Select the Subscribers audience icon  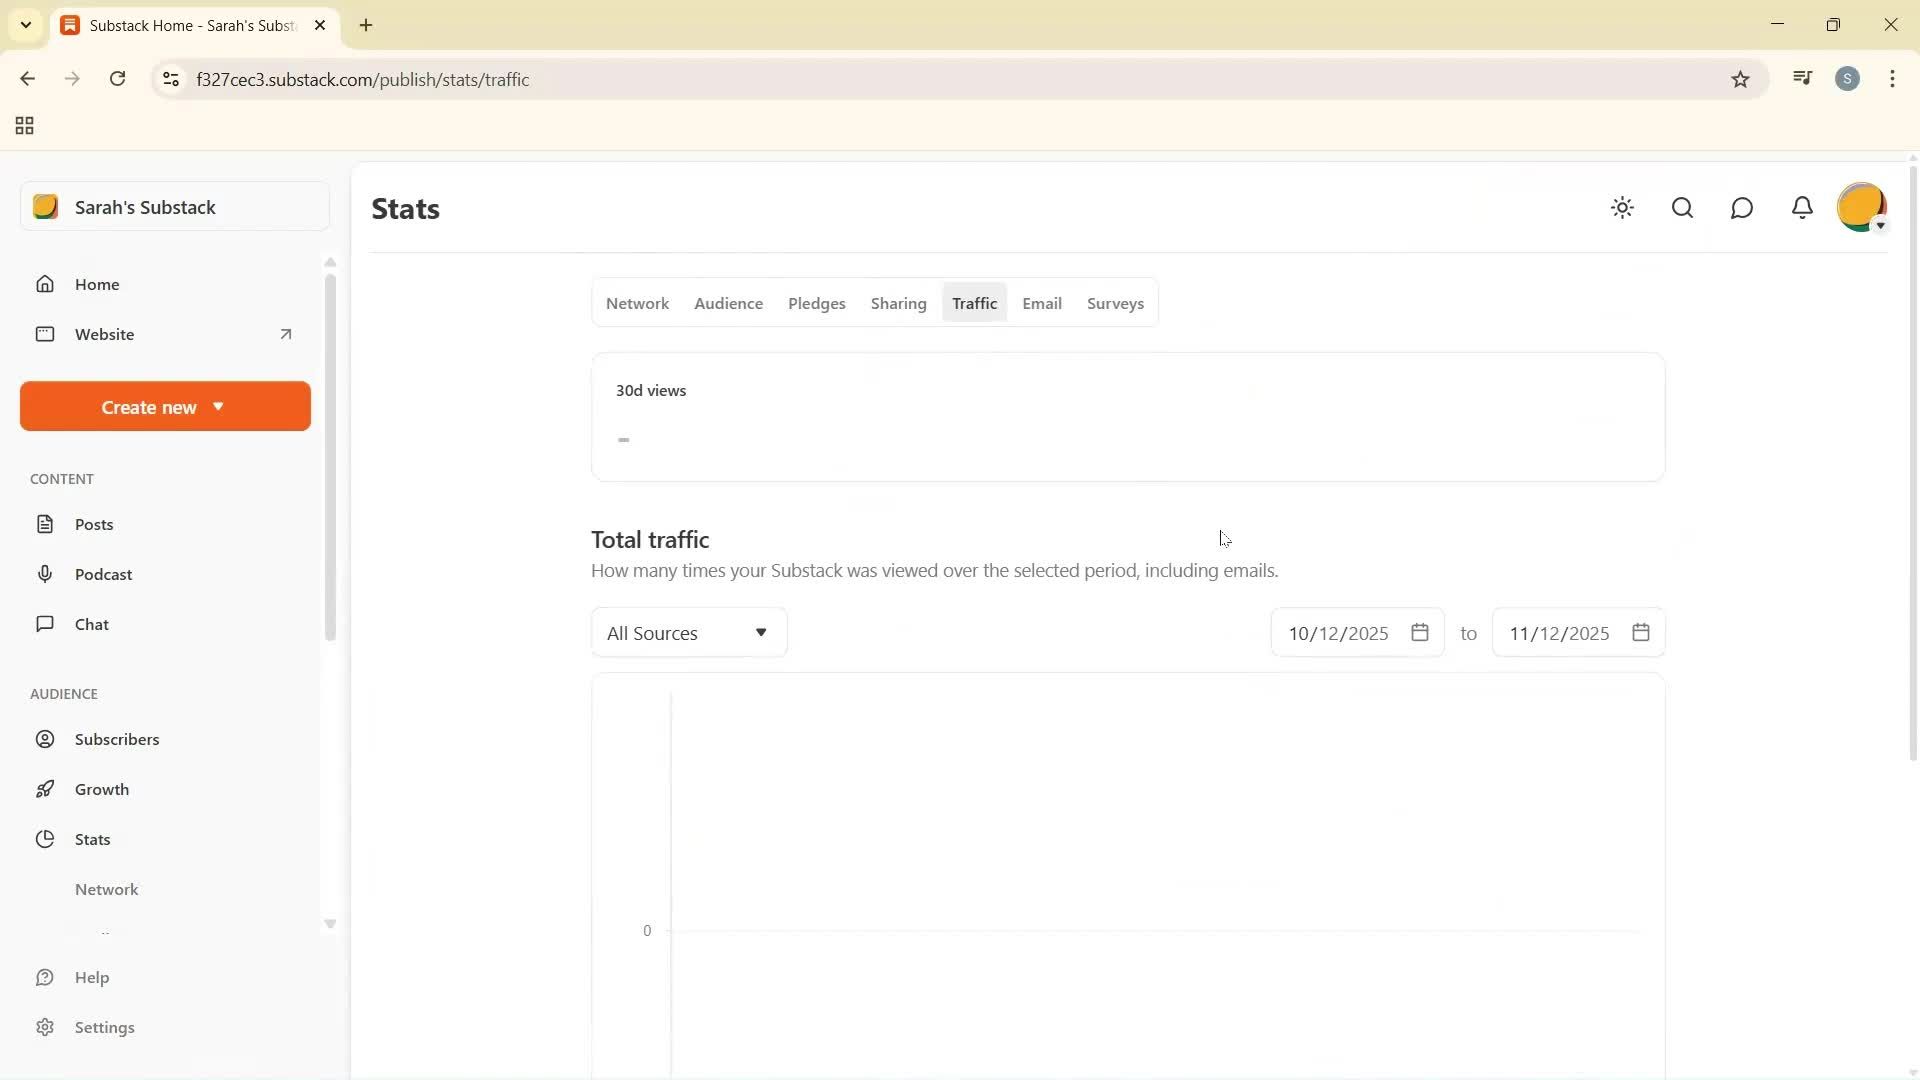46,739
